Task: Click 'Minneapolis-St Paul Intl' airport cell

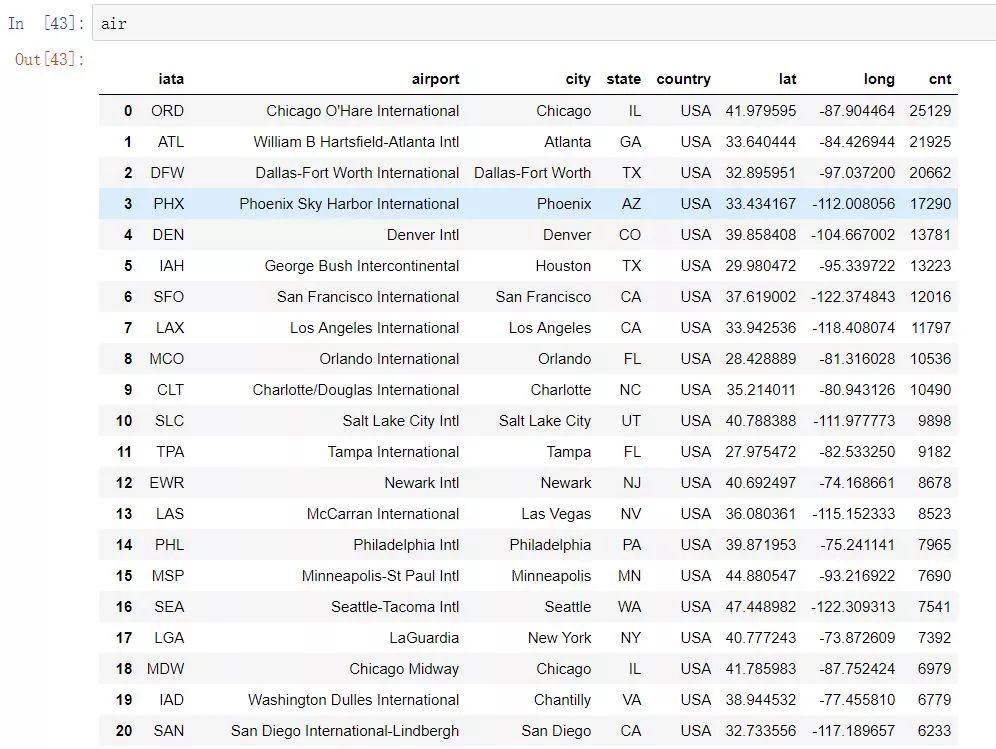Action: point(380,576)
